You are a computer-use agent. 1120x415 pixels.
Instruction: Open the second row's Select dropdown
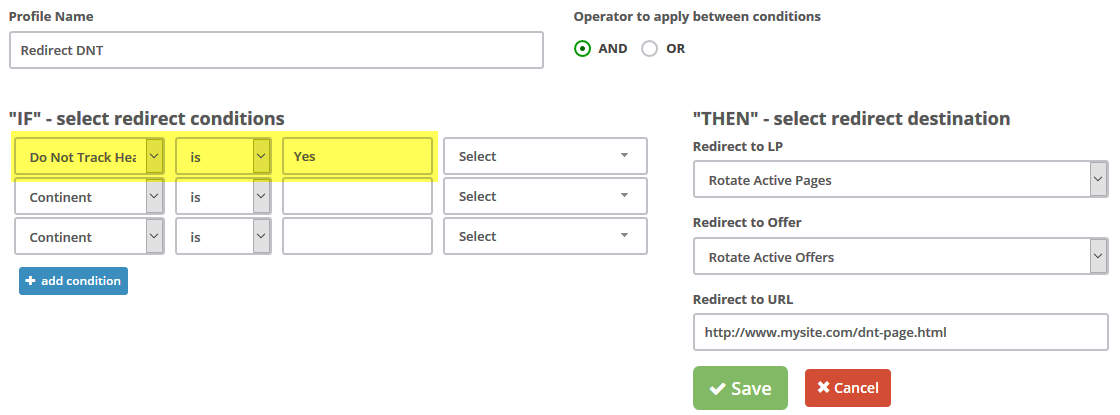point(545,196)
